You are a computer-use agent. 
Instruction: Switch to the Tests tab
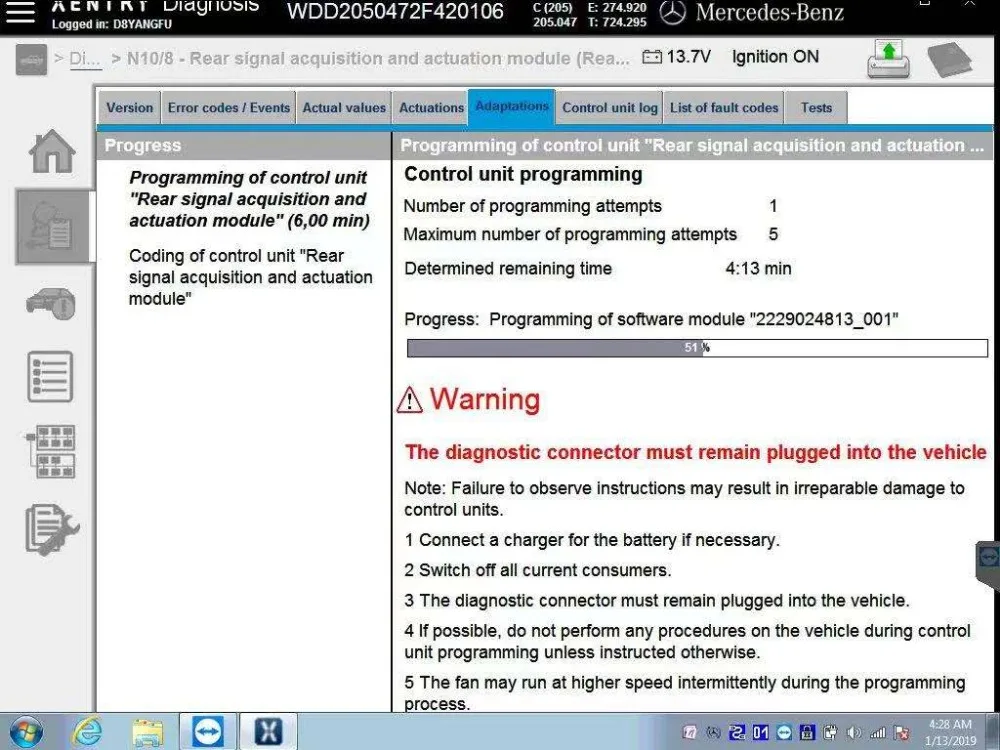816,108
